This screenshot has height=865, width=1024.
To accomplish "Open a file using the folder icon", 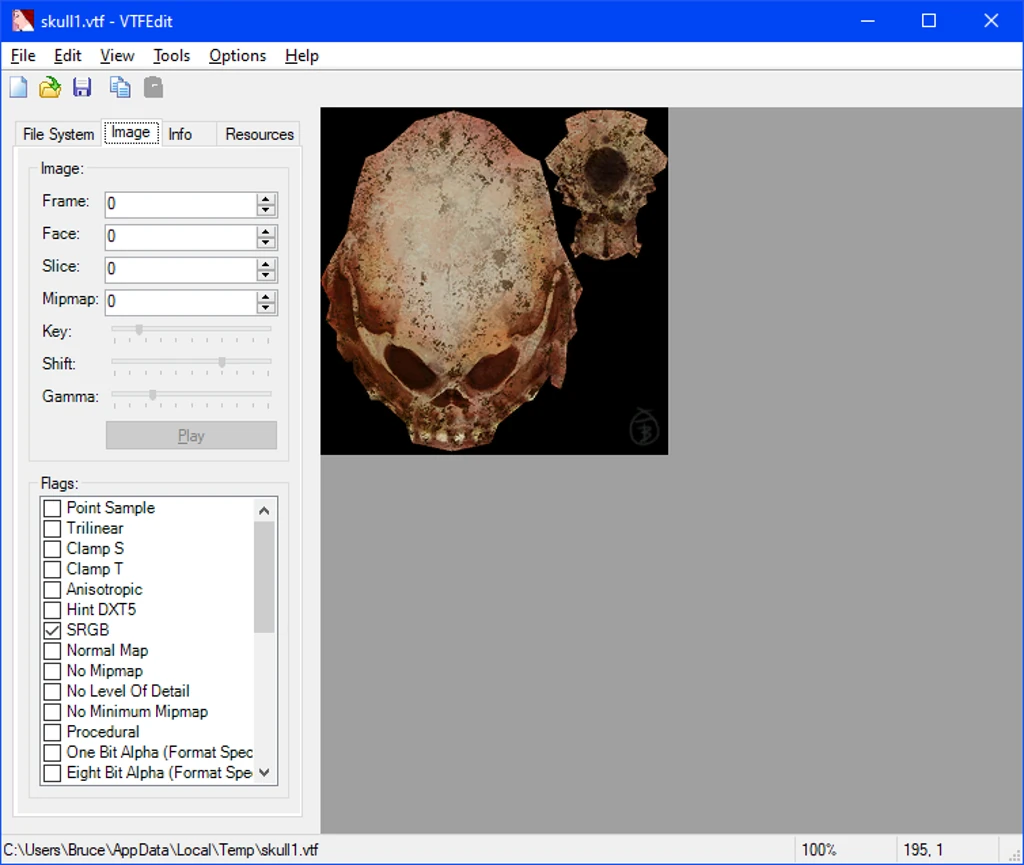I will tap(50, 87).
